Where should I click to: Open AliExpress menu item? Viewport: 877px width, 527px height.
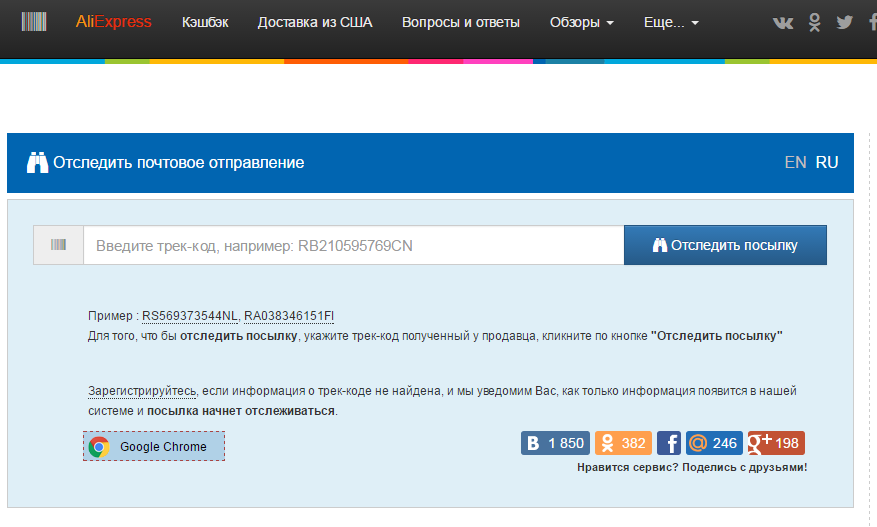point(114,22)
